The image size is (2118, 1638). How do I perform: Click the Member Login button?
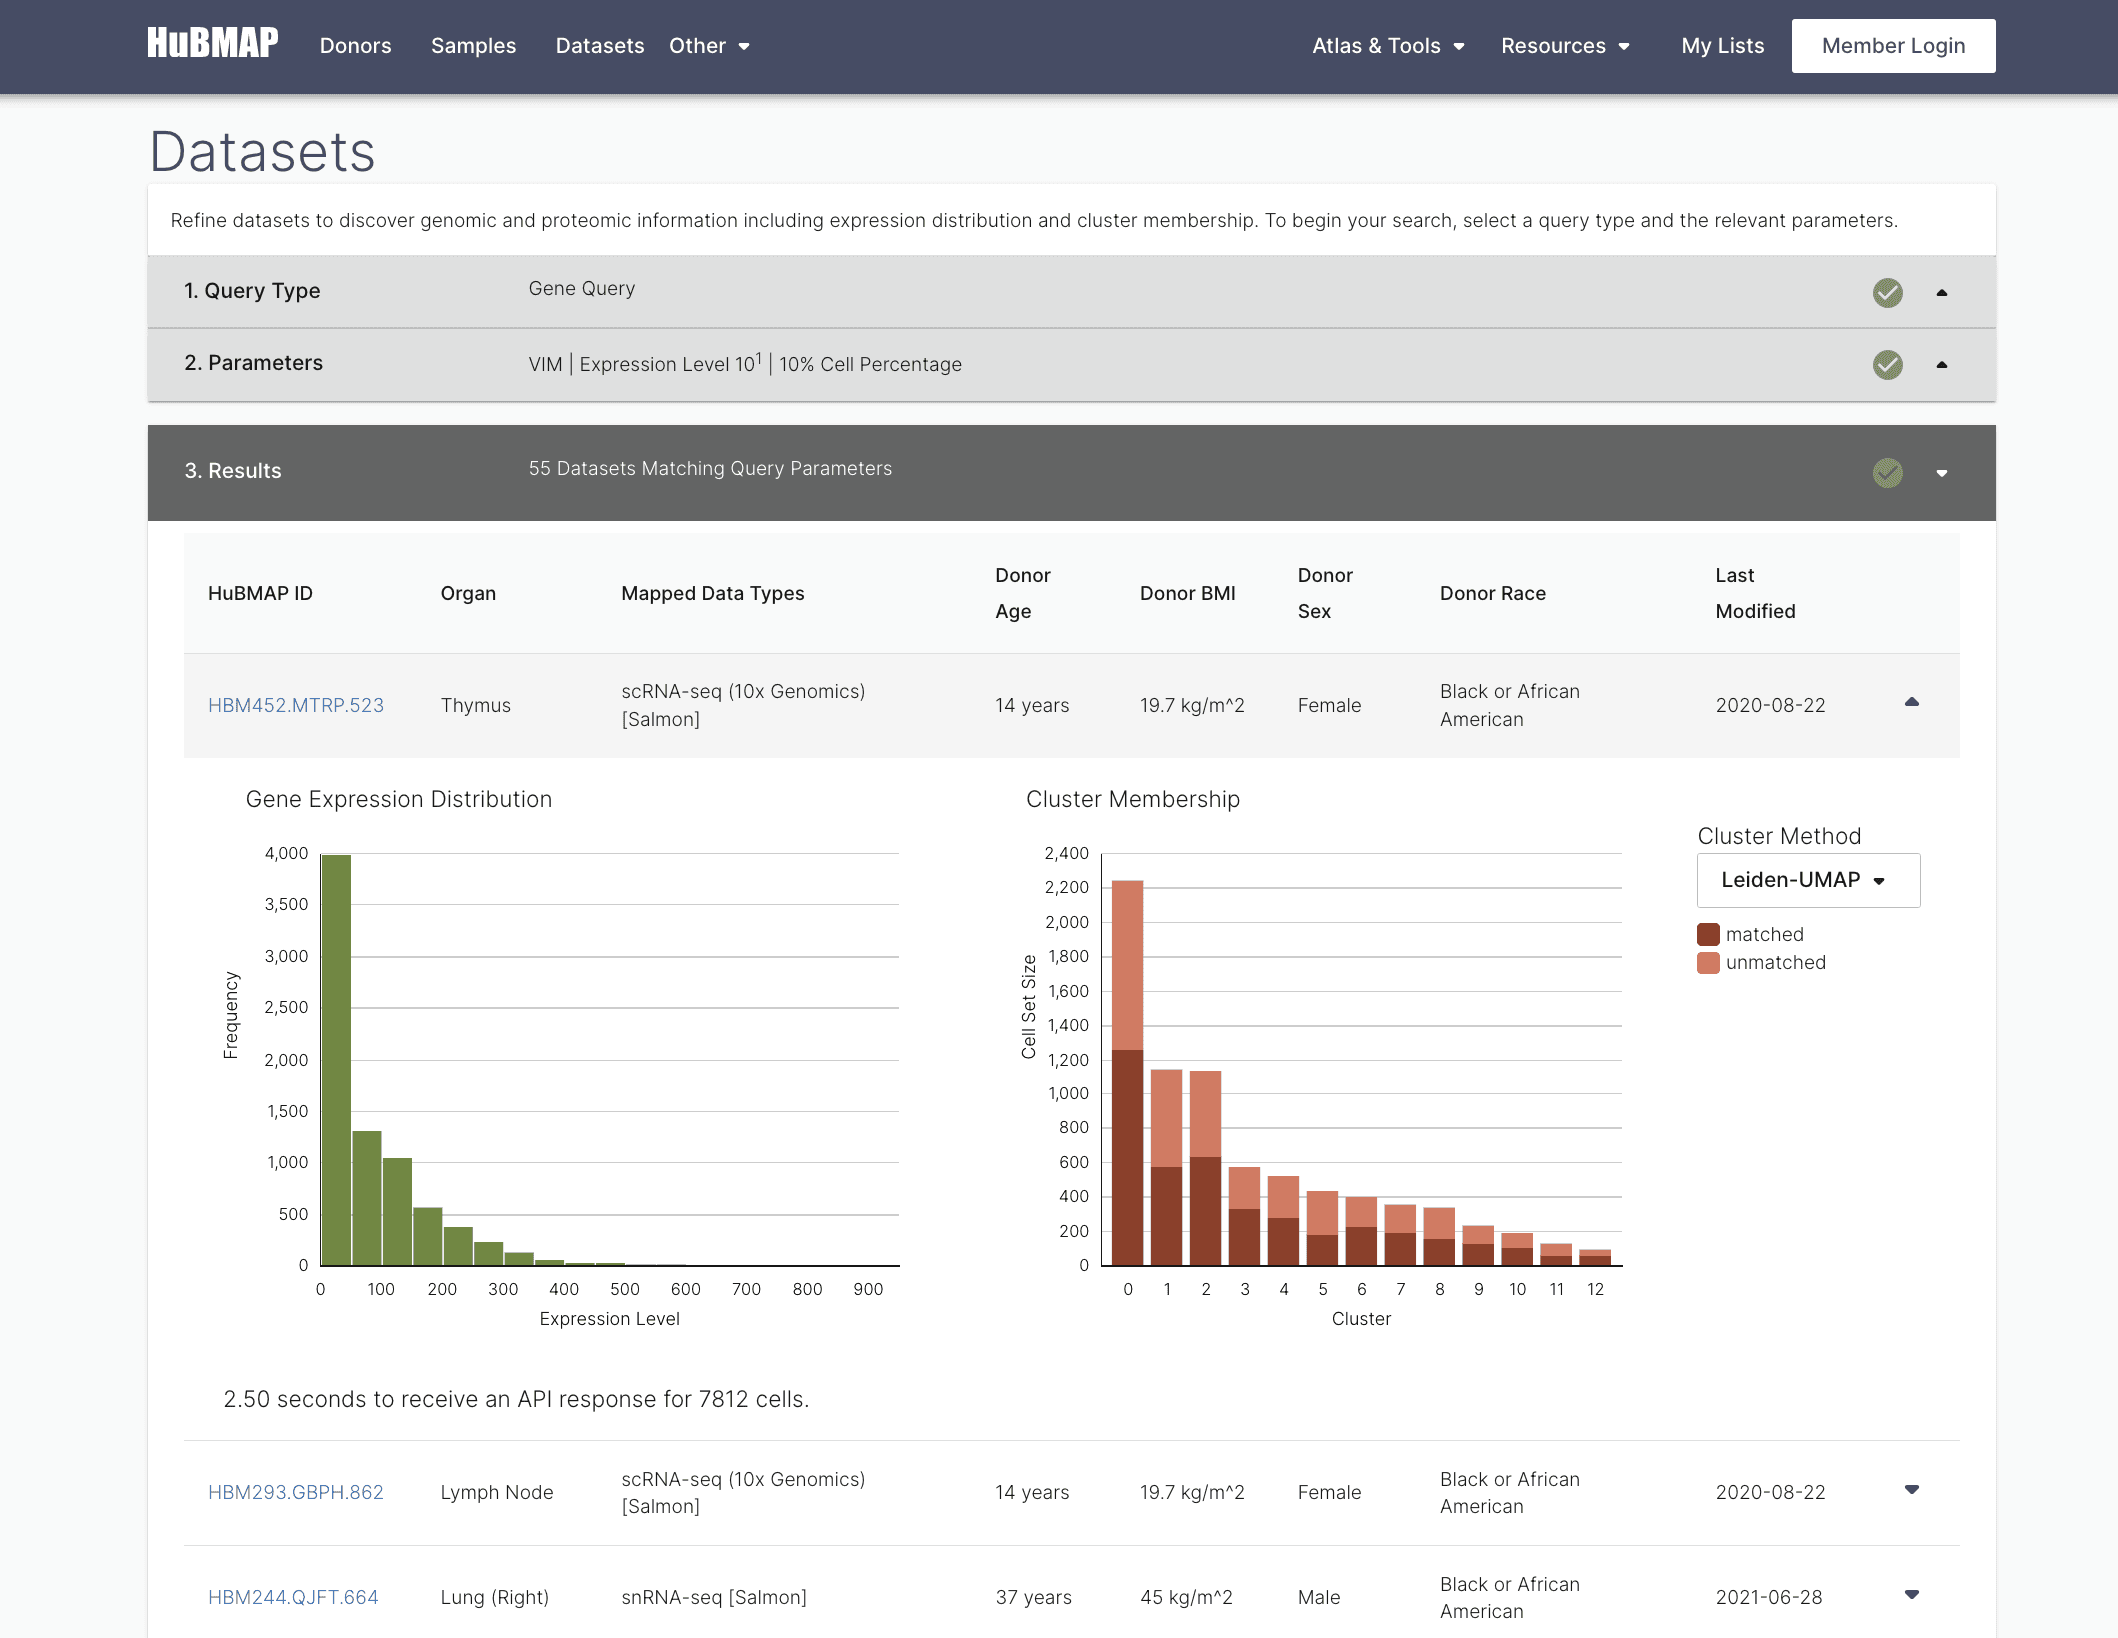click(1892, 46)
